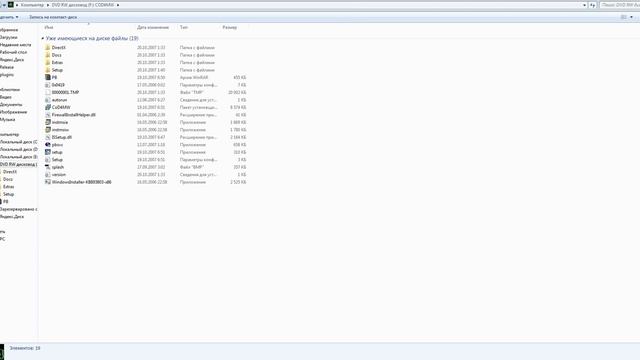Image resolution: width=640 pixels, height=360 pixels.
Task: Open Недавние места in the sidebar
Action: (16, 45)
